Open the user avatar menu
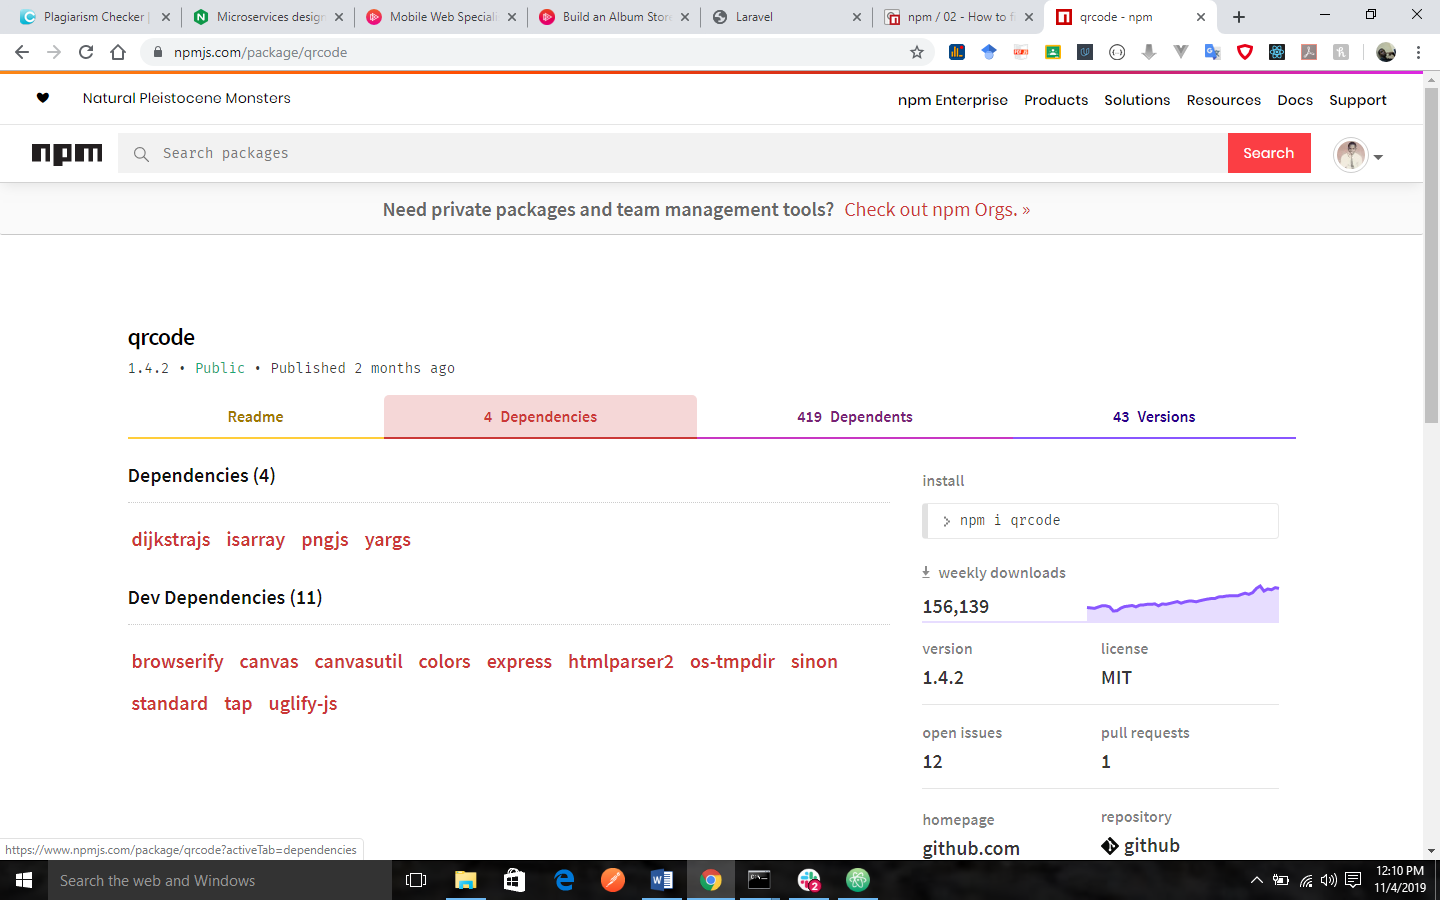Image resolution: width=1440 pixels, height=900 pixels. click(1358, 155)
